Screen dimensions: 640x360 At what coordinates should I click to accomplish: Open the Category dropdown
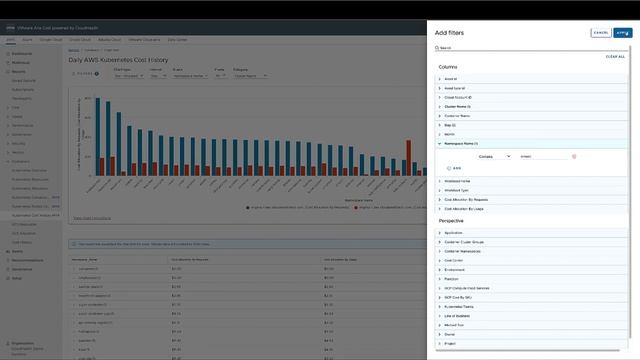[x=250, y=76]
